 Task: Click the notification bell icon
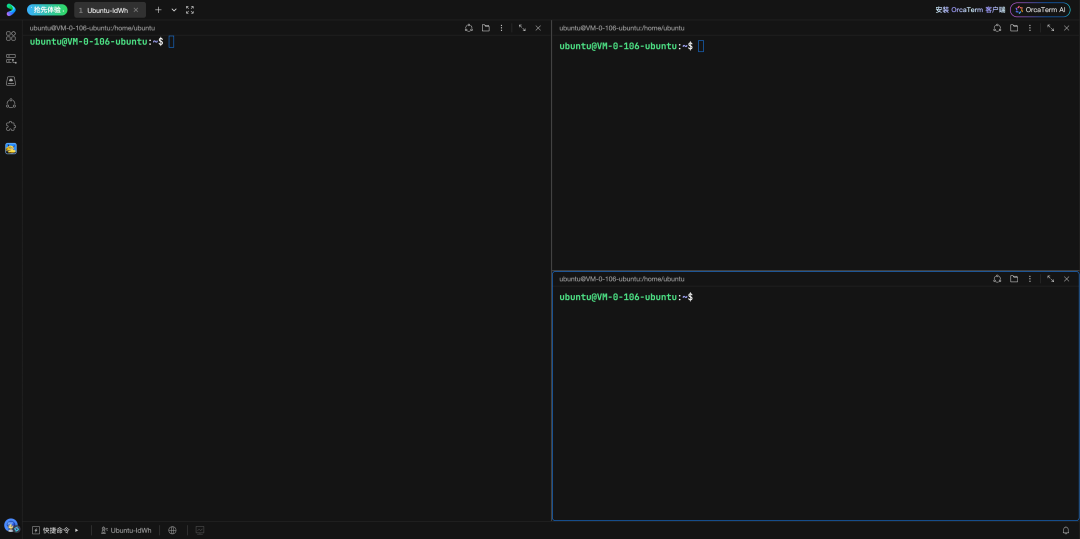[x=1066, y=531]
